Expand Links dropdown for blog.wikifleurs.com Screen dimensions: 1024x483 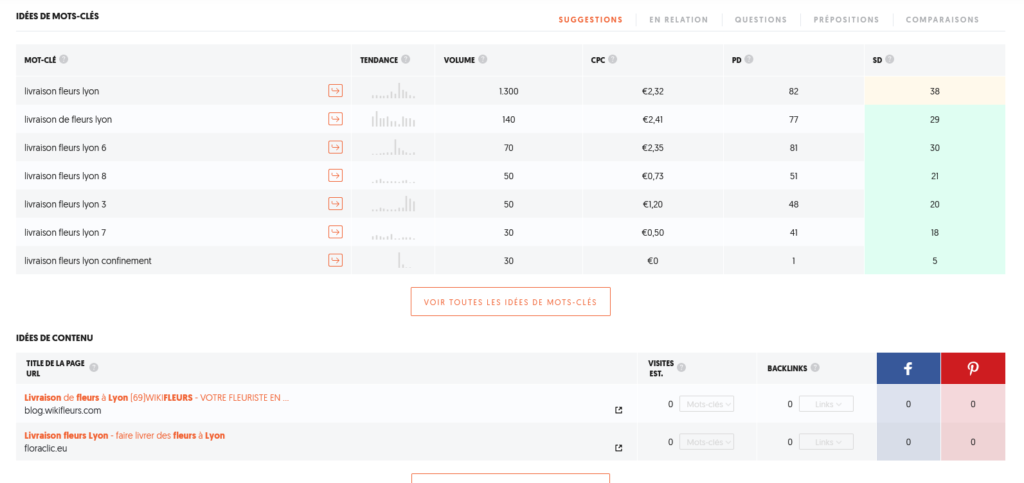[826, 404]
